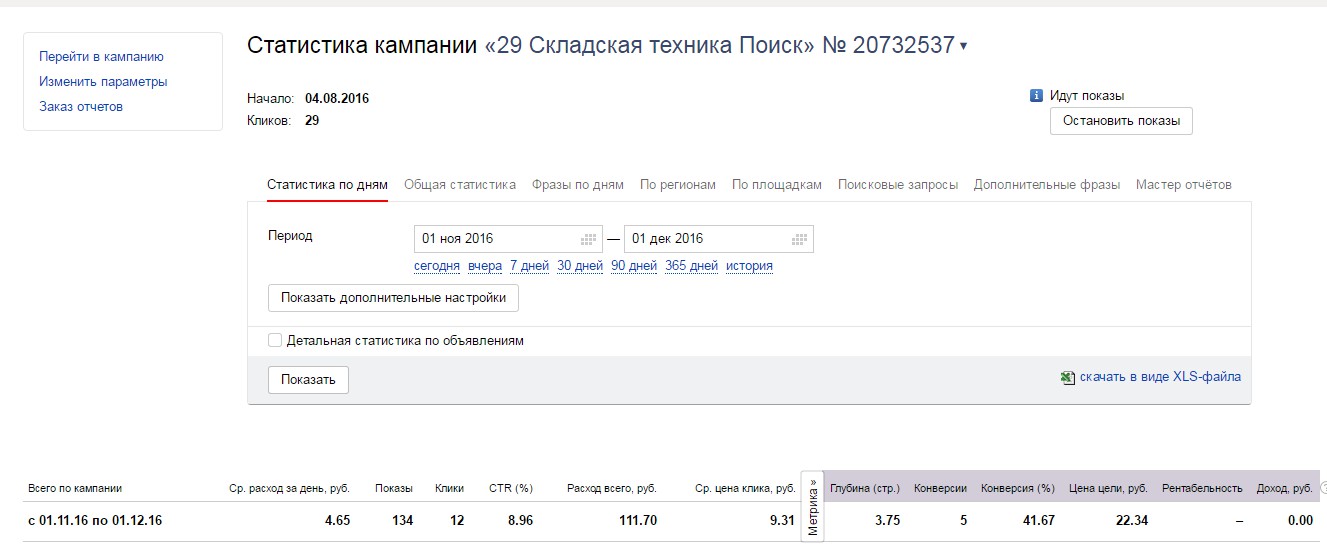Select the 365 дней period link
Image resolution: width=1327 pixels, height=545 pixels.
692,266
